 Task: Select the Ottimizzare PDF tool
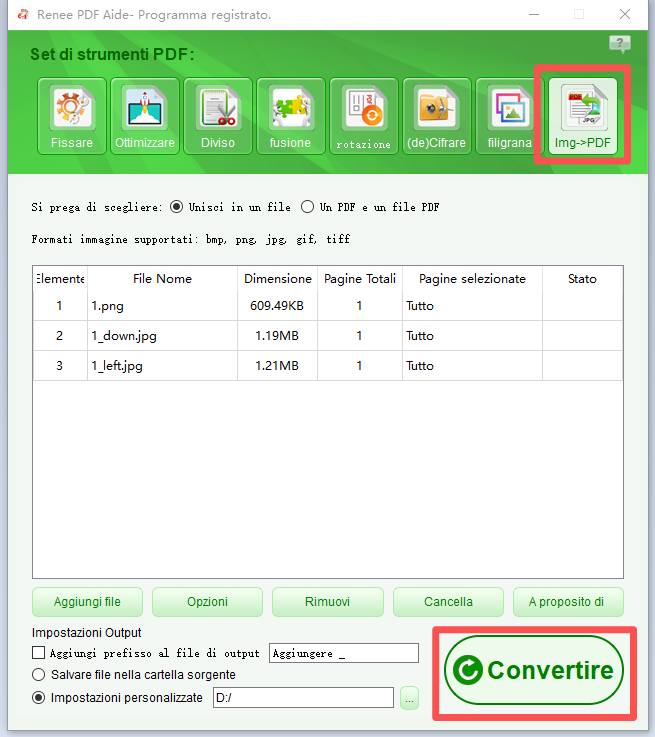point(145,115)
